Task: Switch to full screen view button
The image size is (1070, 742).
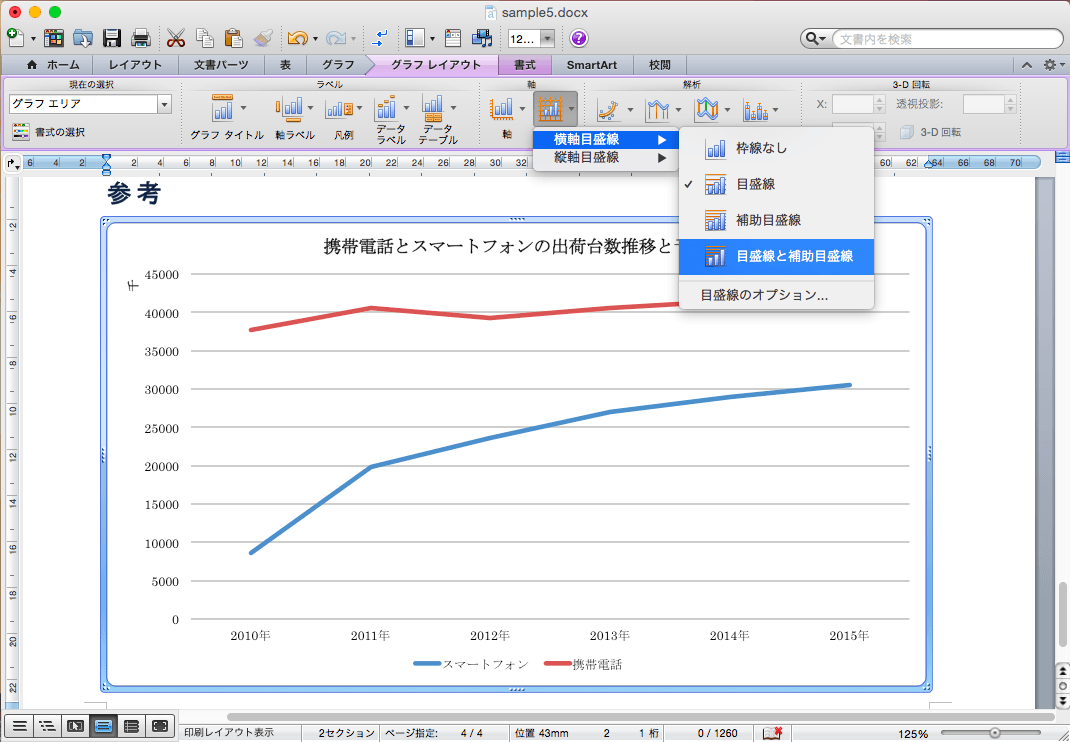Action: click(x=160, y=726)
